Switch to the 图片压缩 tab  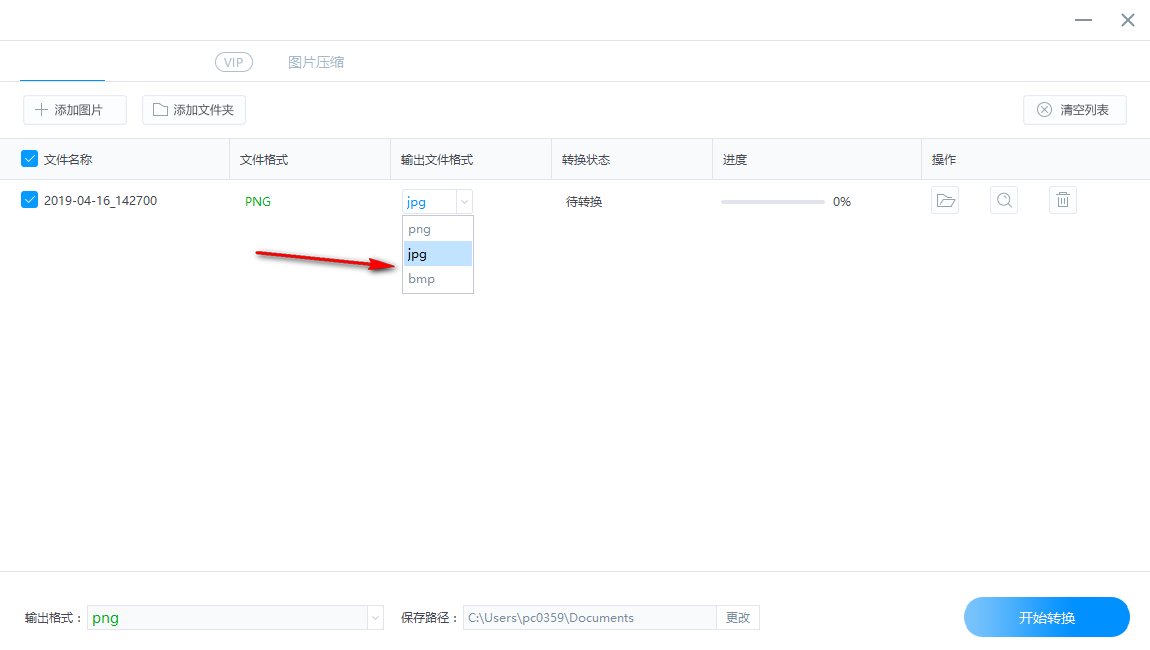coord(316,62)
